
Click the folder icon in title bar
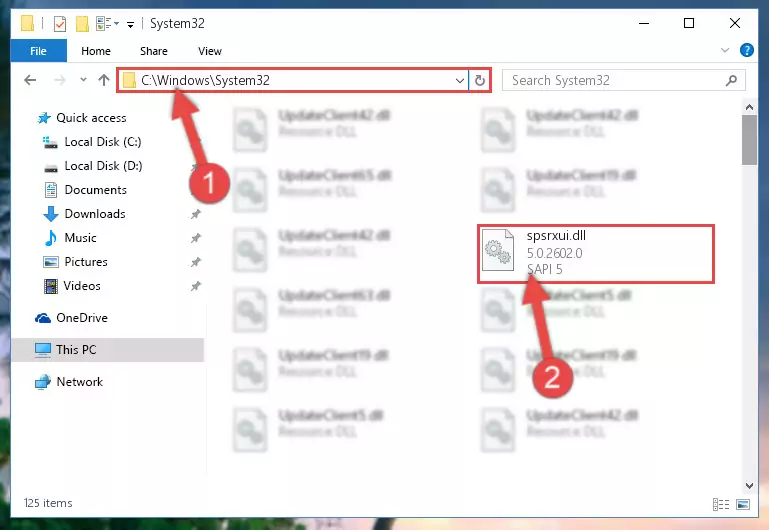tap(27, 23)
